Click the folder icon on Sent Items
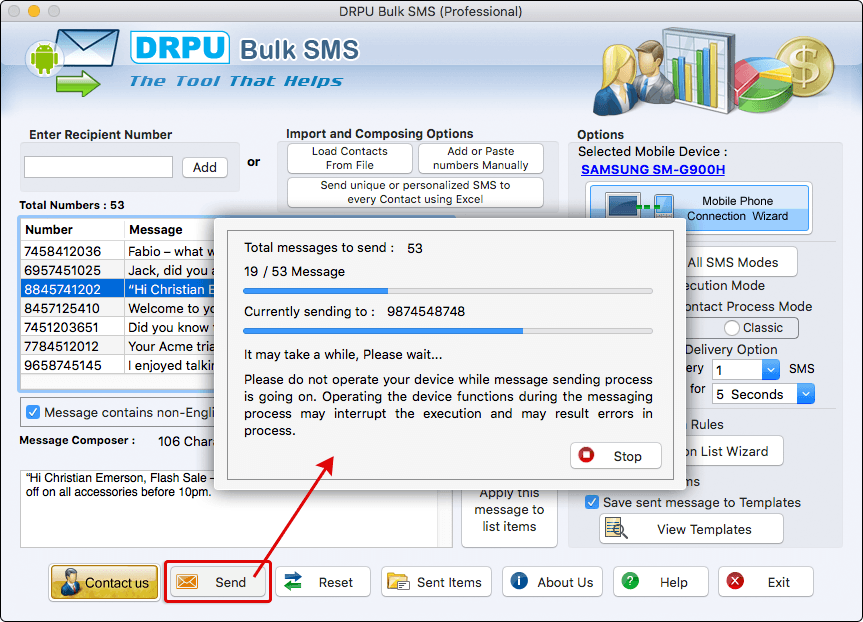Viewport: 863px width, 622px height. [x=398, y=581]
